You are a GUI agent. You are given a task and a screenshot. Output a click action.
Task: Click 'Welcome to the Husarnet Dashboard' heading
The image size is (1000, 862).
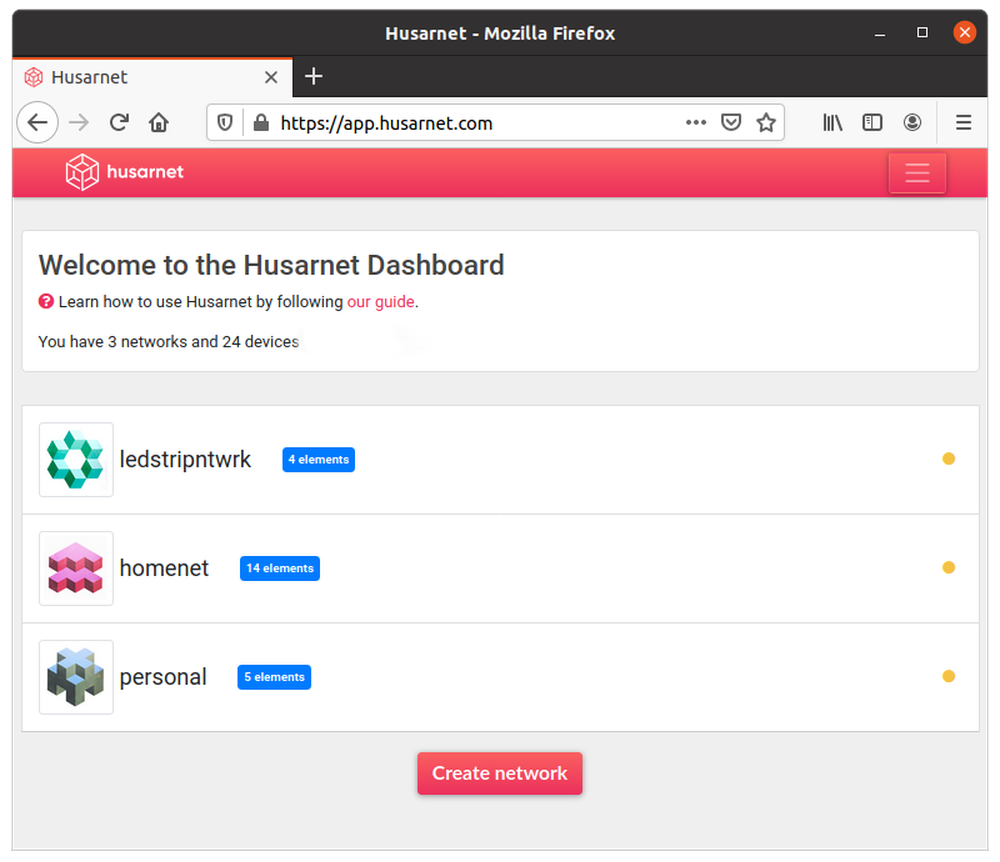(271, 265)
